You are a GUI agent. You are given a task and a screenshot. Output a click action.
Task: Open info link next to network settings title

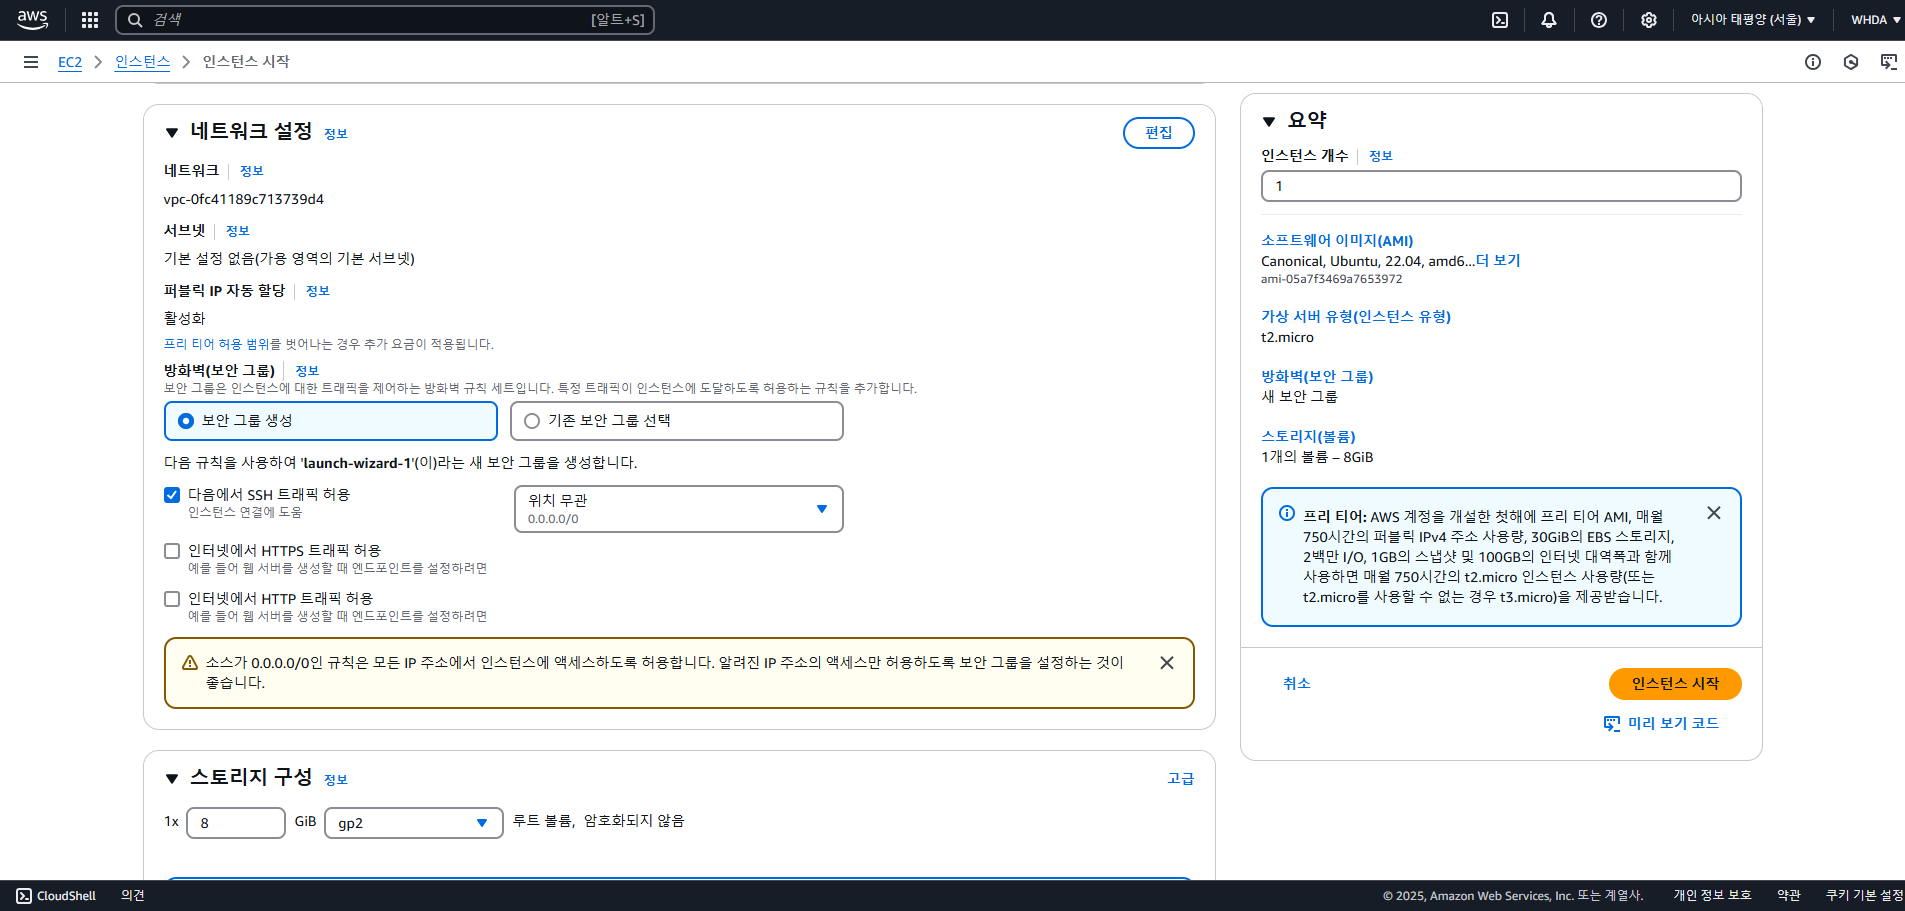coord(336,134)
